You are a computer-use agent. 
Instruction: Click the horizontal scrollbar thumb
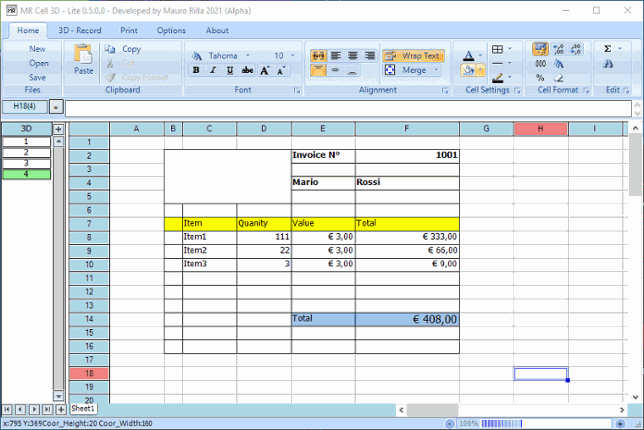(432, 410)
